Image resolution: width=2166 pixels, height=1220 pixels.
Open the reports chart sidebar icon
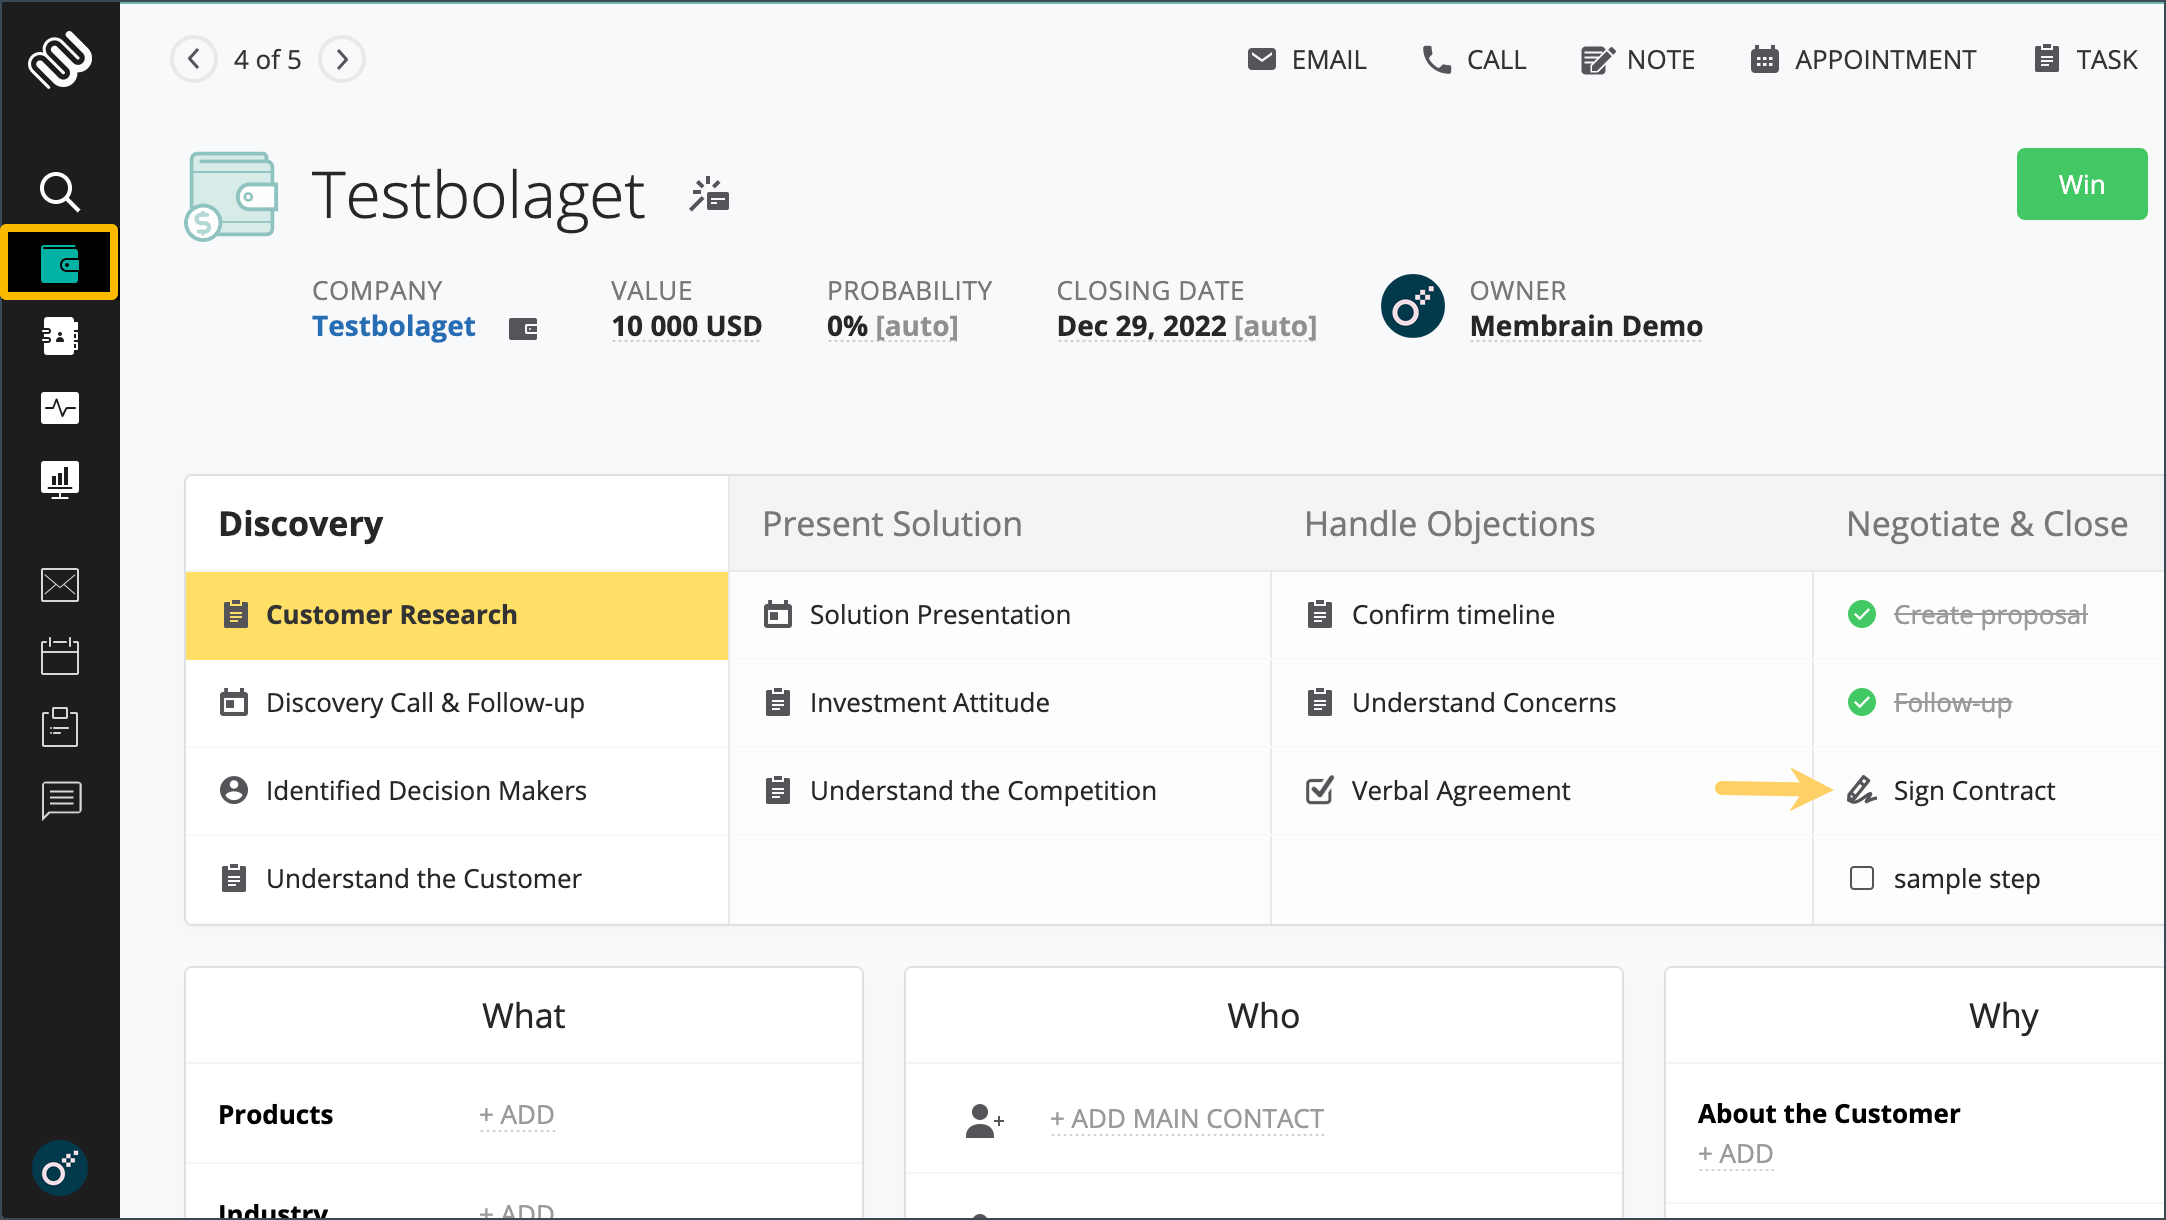pyautogui.click(x=60, y=480)
